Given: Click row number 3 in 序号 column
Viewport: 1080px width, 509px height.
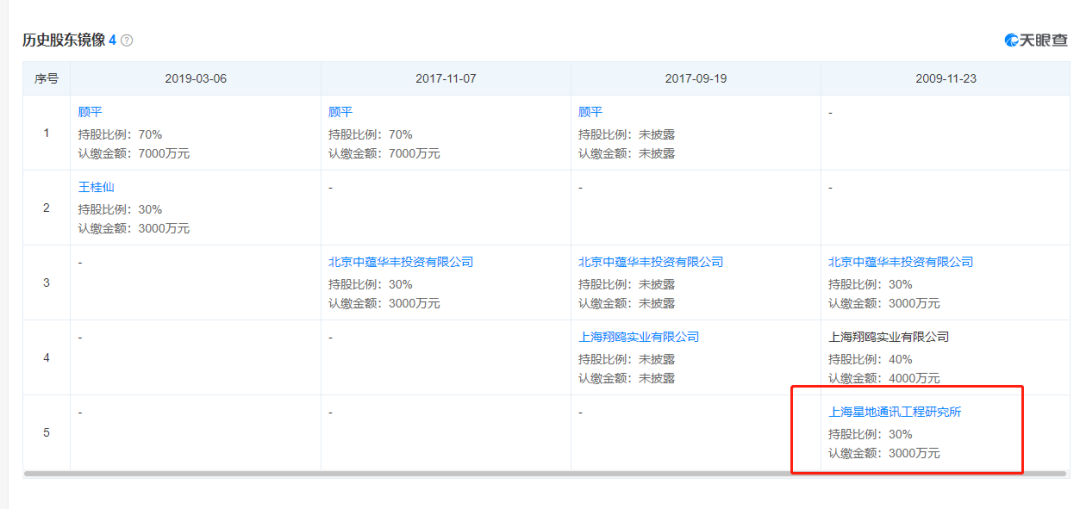Looking at the screenshot, I should click(x=46, y=282).
